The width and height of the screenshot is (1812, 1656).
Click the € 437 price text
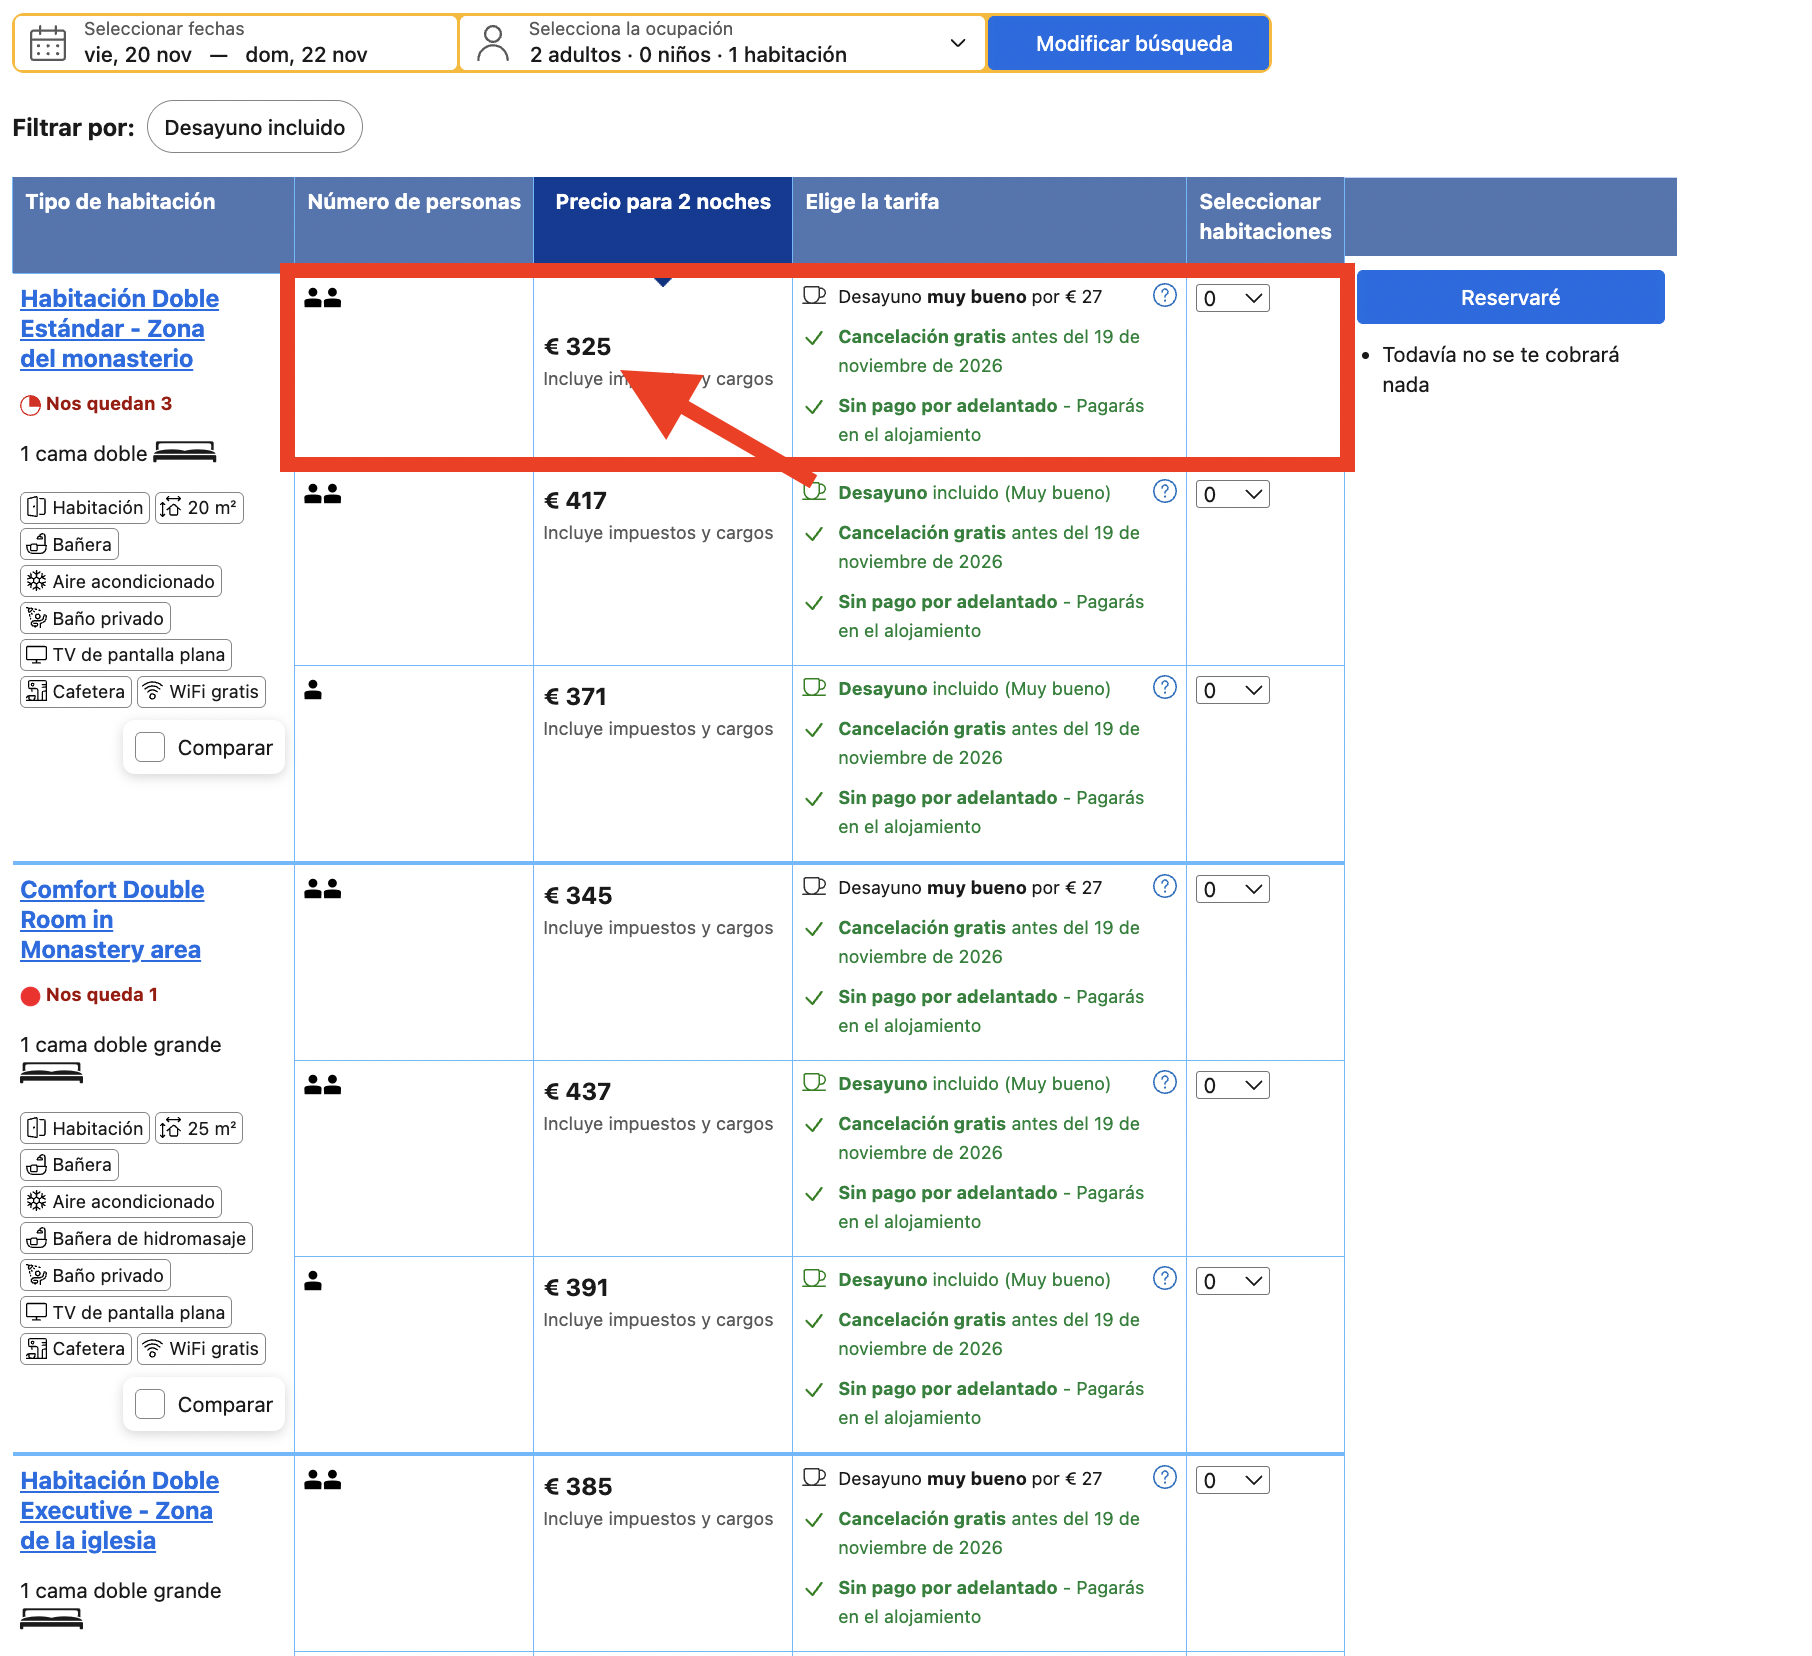(577, 1092)
